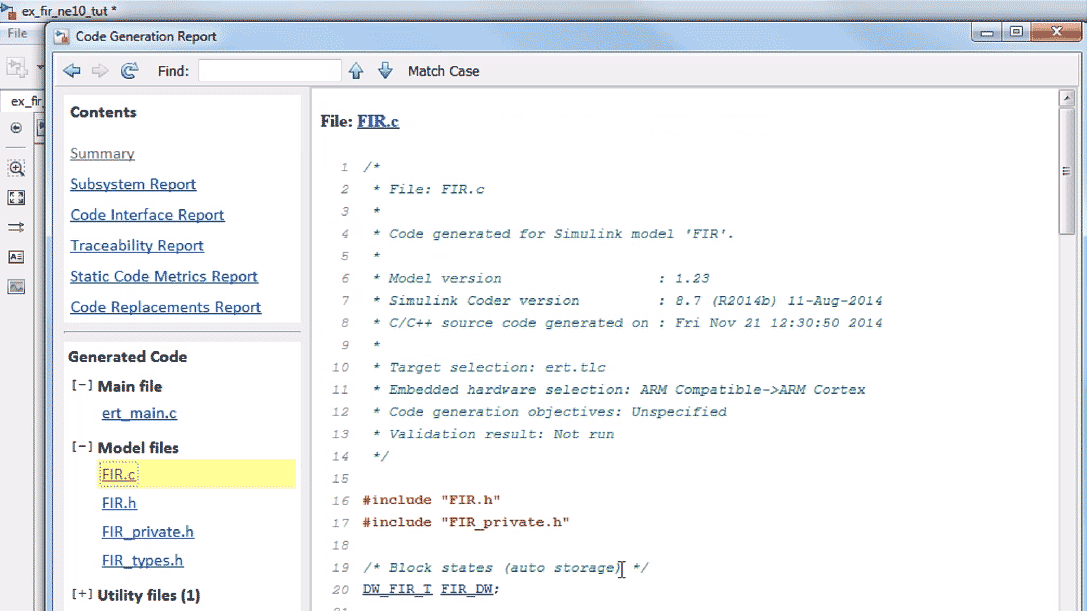The width and height of the screenshot is (1087, 611).
Task: Open the Summary link in Contents
Action: pos(101,153)
